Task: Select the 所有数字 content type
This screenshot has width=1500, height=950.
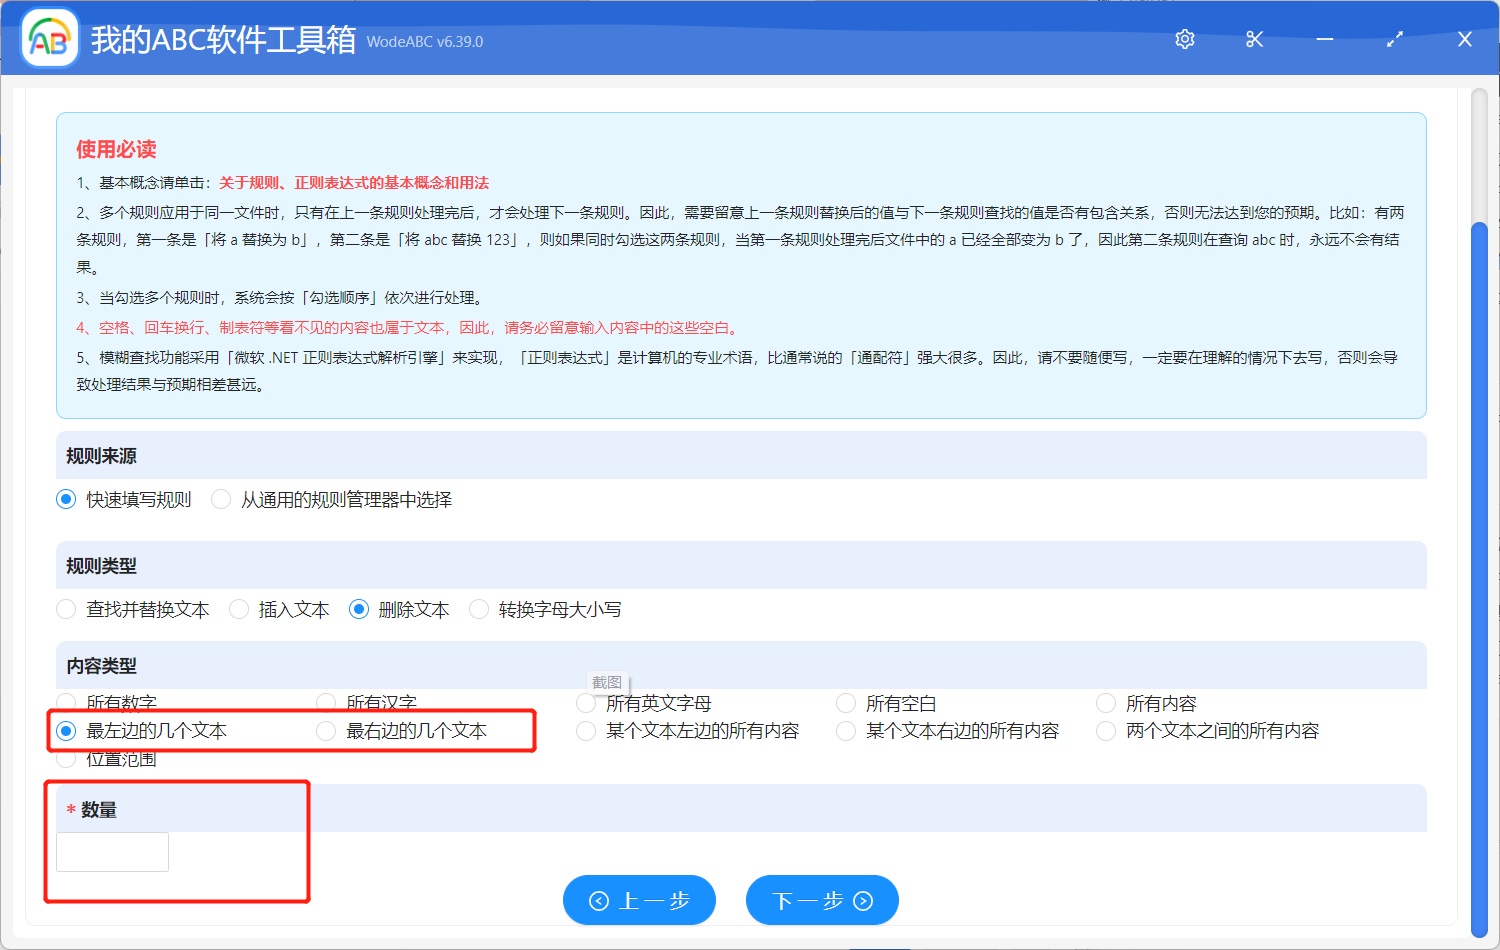Action: pos(66,702)
